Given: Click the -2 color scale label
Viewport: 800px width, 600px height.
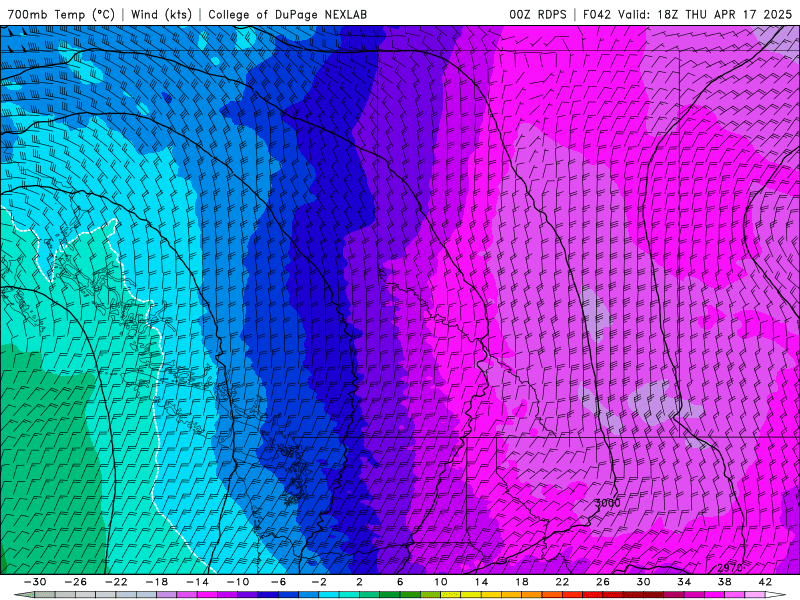Looking at the screenshot, I should [319, 582].
